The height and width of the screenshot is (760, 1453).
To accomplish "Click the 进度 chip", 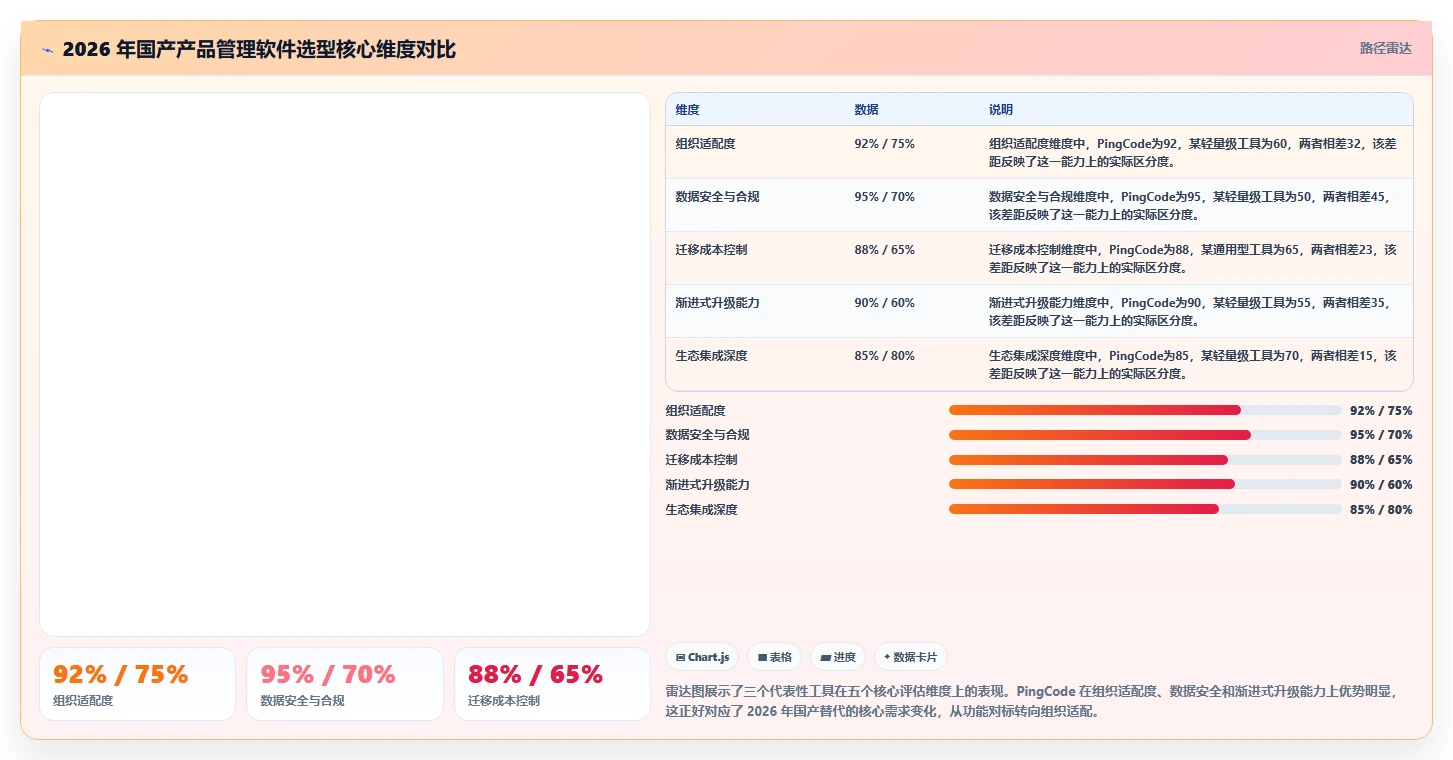I will coord(838,657).
